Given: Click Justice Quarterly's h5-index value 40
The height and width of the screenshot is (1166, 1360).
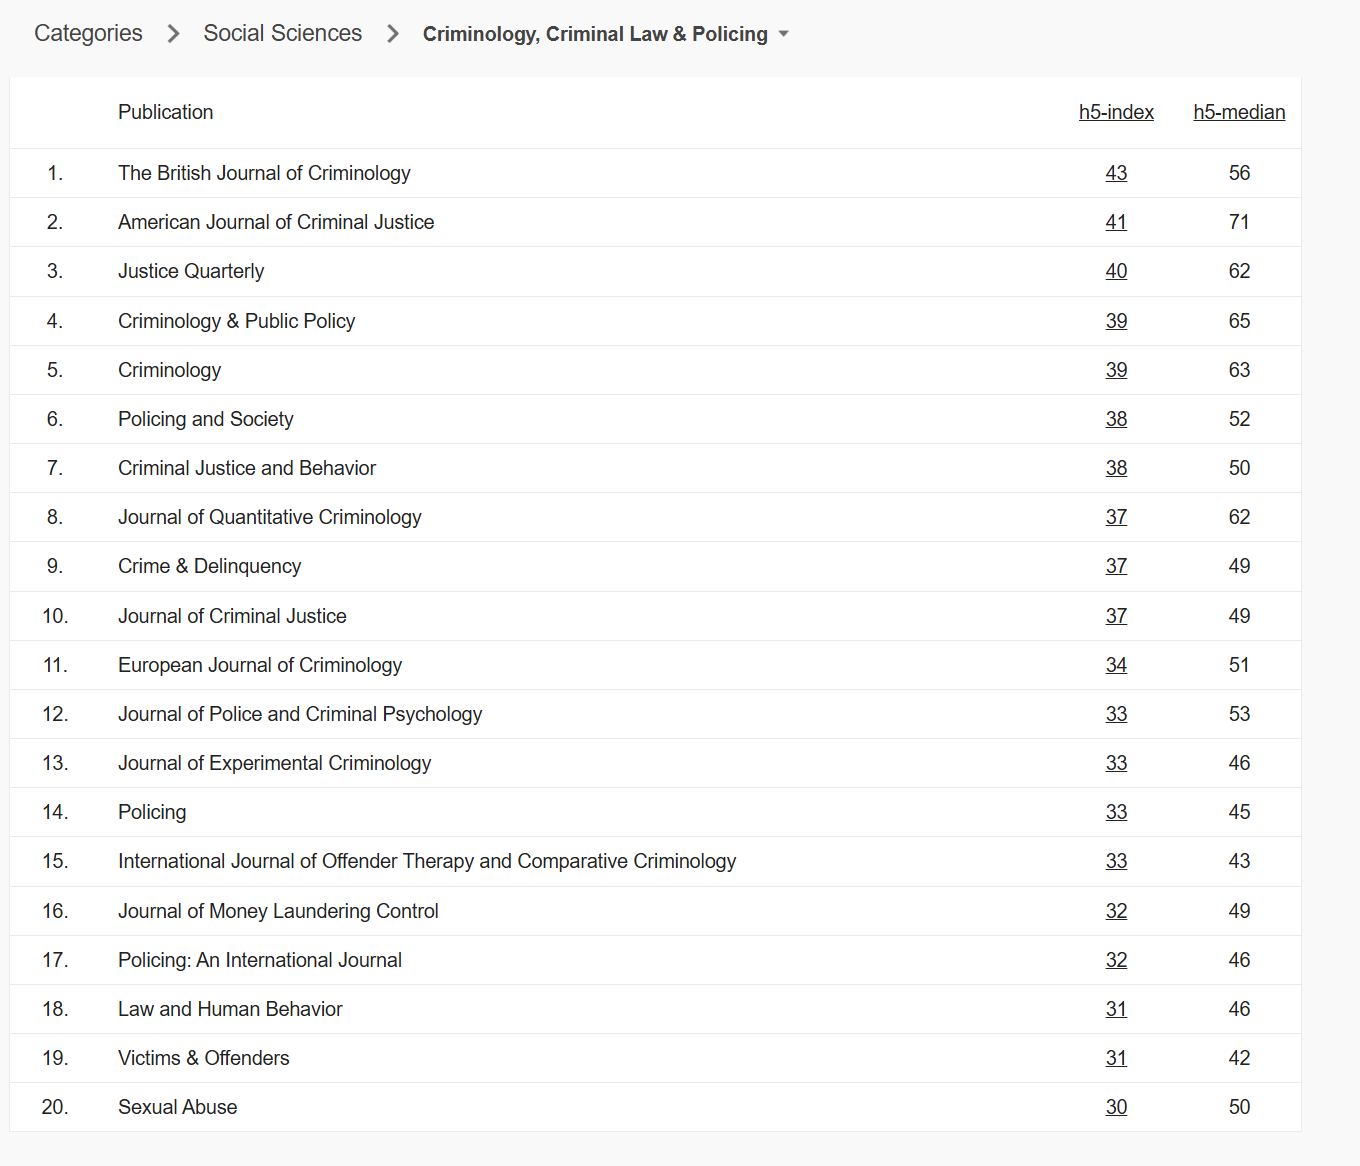Looking at the screenshot, I should click(x=1116, y=271).
